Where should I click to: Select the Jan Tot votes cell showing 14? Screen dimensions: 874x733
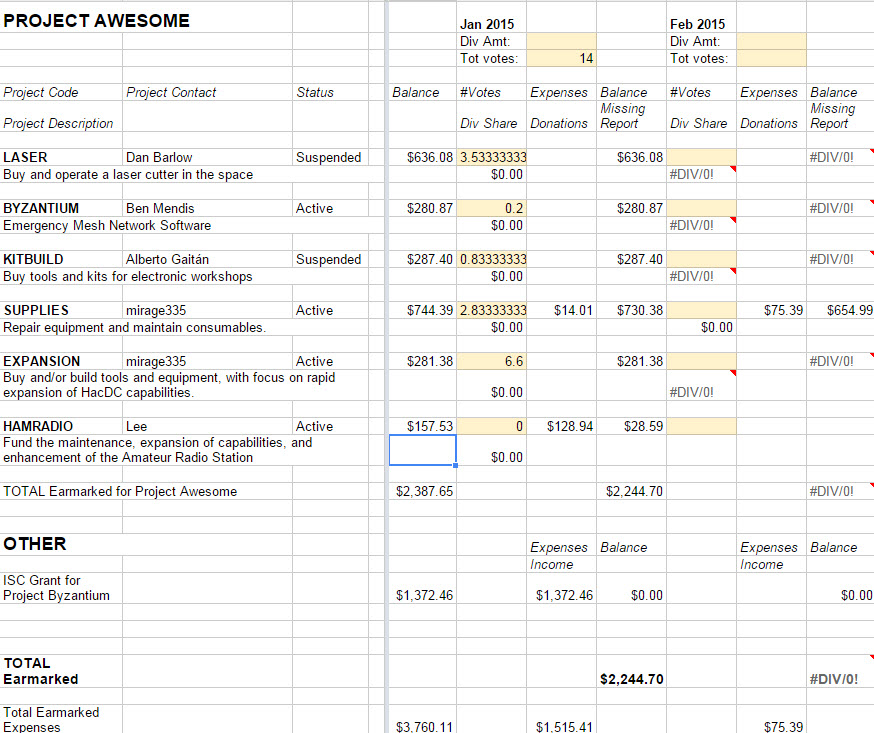coord(561,59)
